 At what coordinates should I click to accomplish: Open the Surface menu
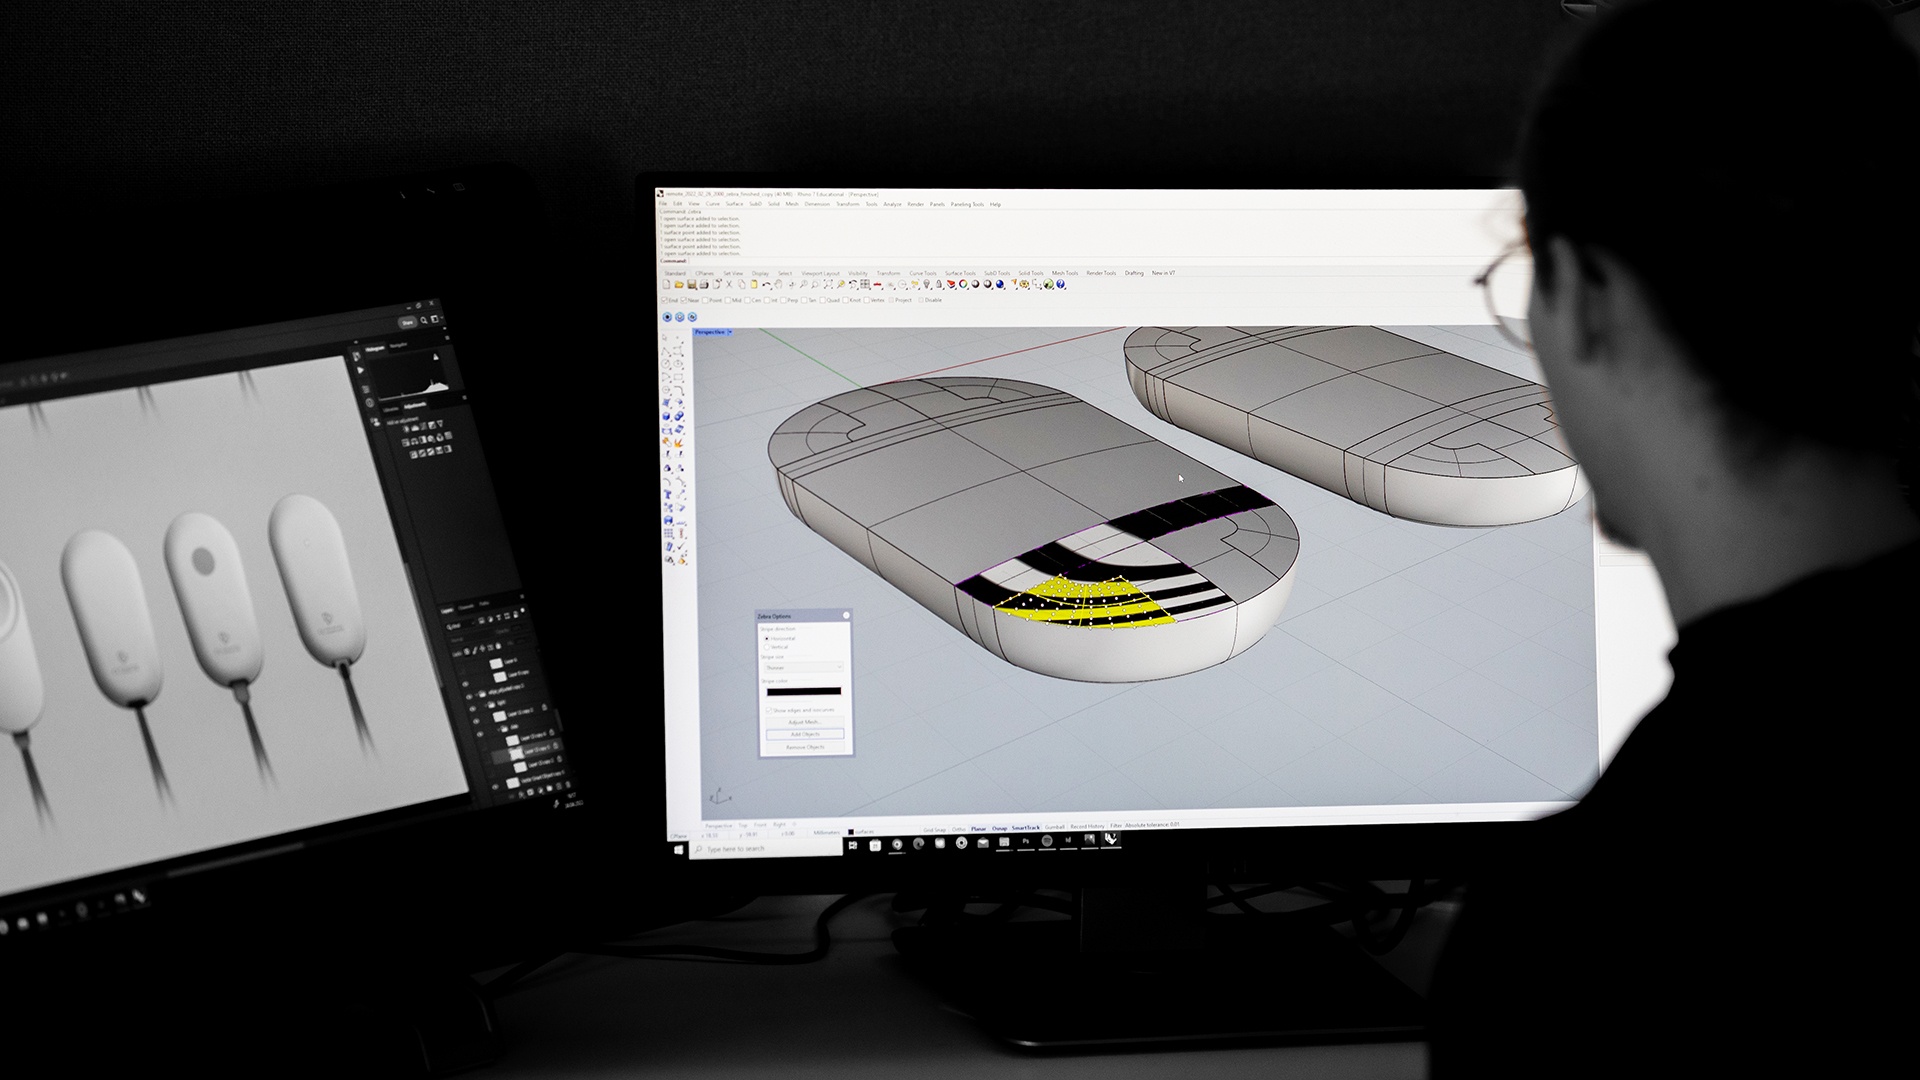[x=734, y=204]
